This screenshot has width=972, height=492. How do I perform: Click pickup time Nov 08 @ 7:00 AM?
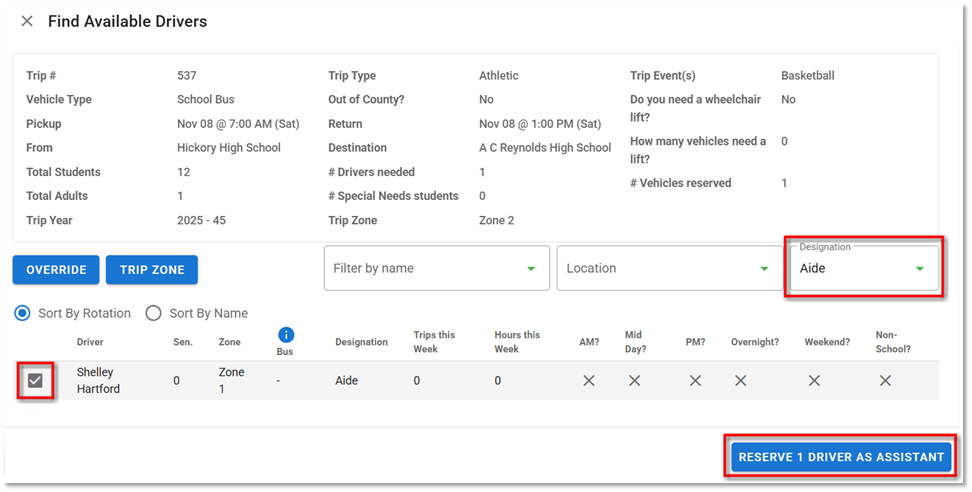click(238, 124)
